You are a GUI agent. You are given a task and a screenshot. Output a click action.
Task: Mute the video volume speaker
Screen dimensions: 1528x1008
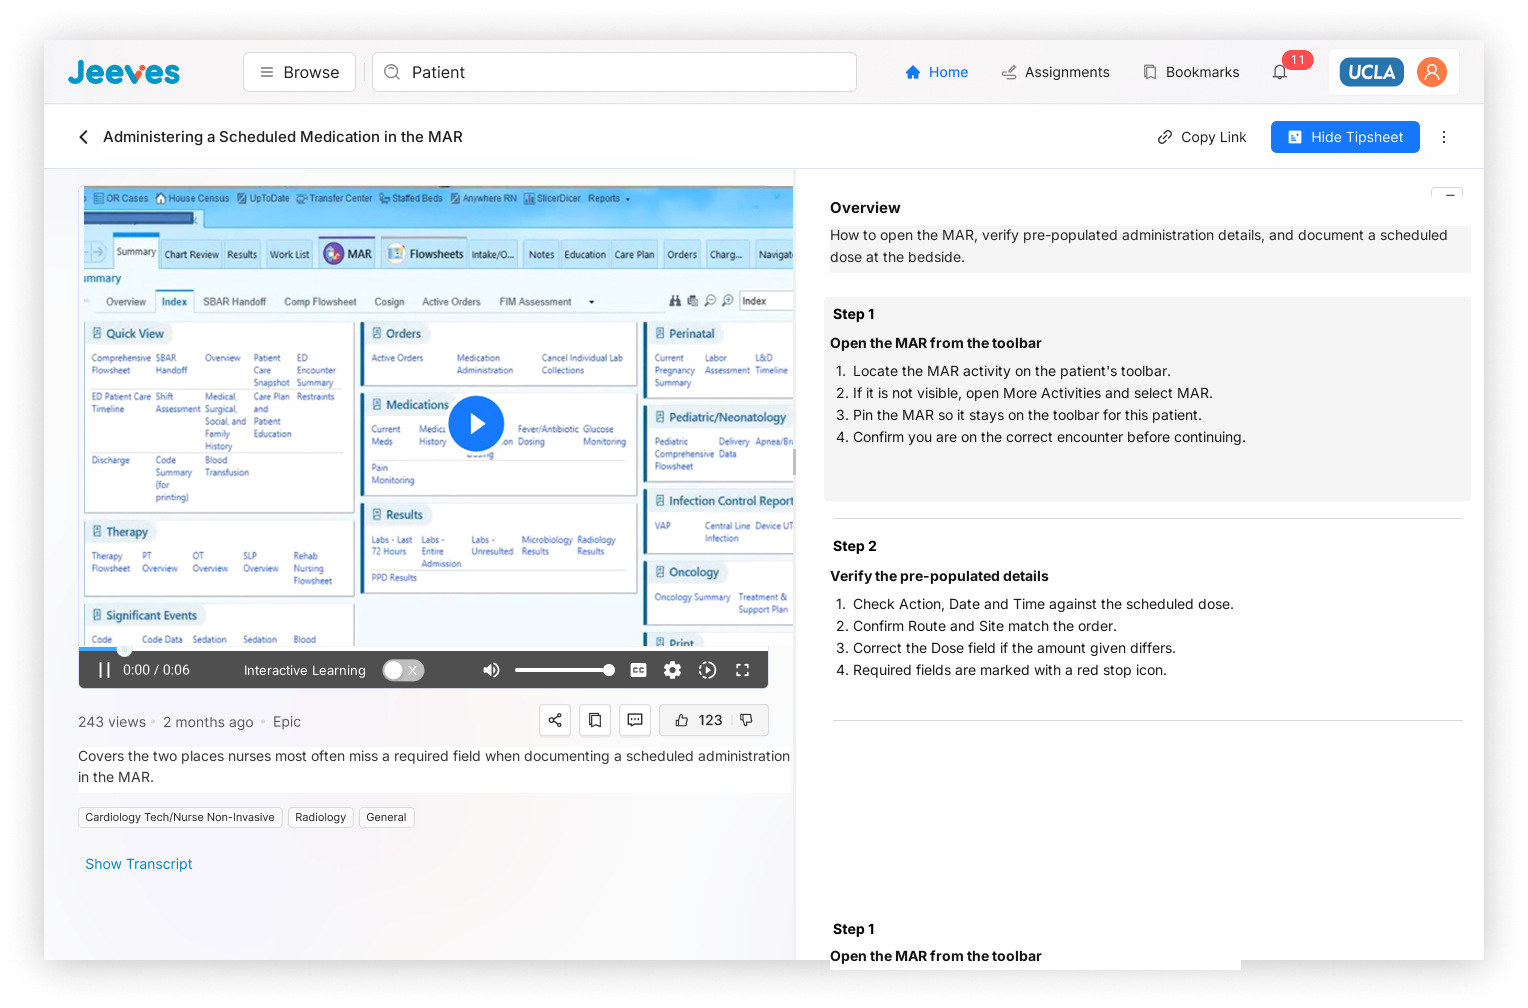coord(491,670)
